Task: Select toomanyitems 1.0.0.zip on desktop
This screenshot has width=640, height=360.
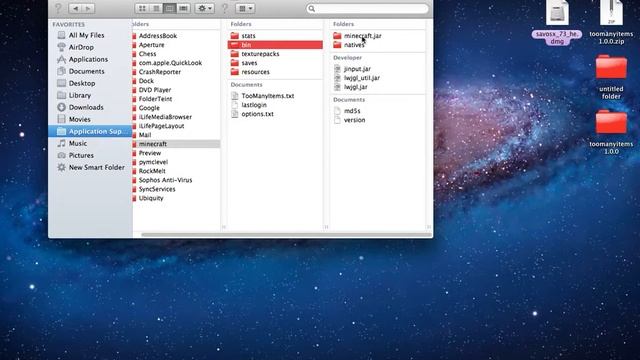Action: pos(611,22)
